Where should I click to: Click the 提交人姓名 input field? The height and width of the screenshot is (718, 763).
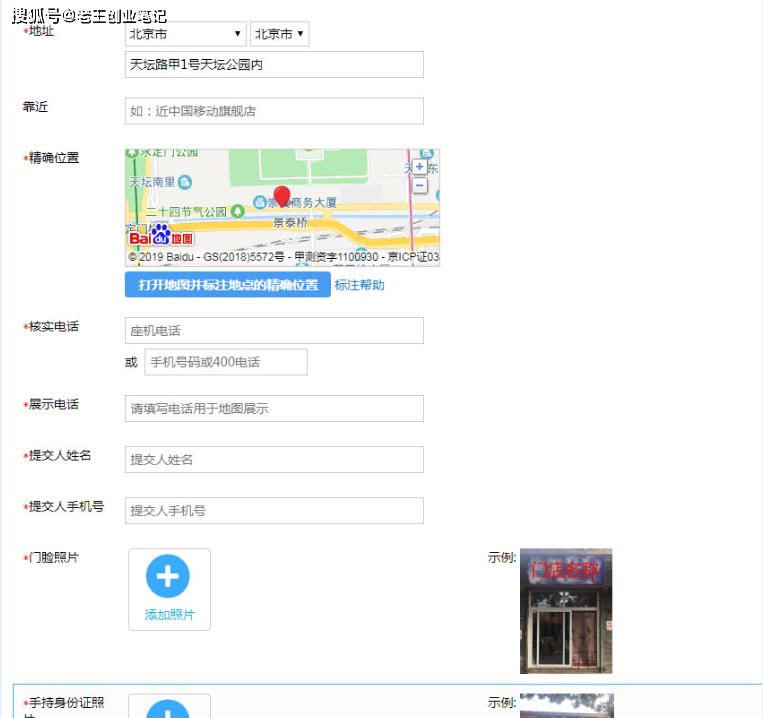coord(274,460)
